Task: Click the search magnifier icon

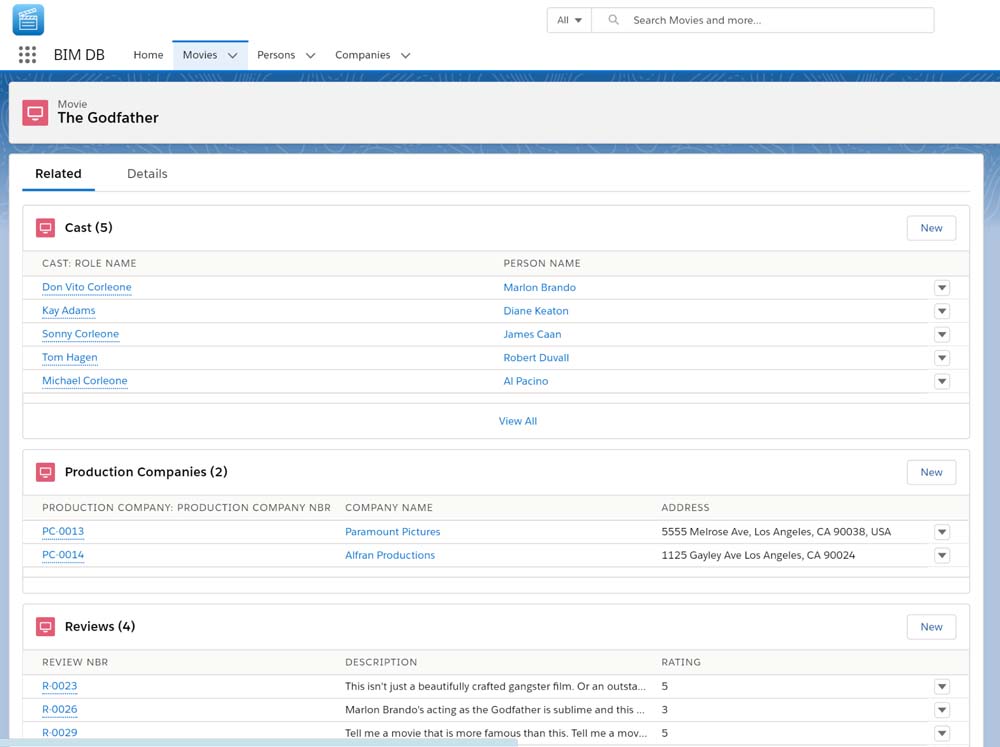Action: (614, 20)
